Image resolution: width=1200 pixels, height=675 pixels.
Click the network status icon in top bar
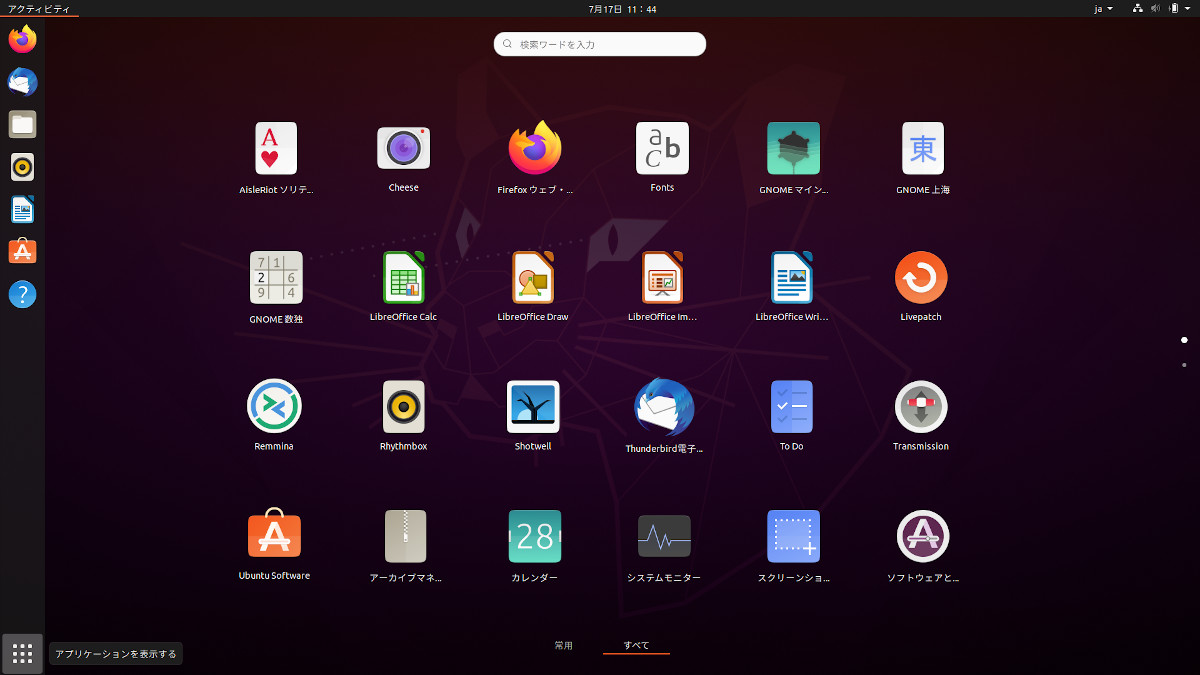click(x=1138, y=8)
